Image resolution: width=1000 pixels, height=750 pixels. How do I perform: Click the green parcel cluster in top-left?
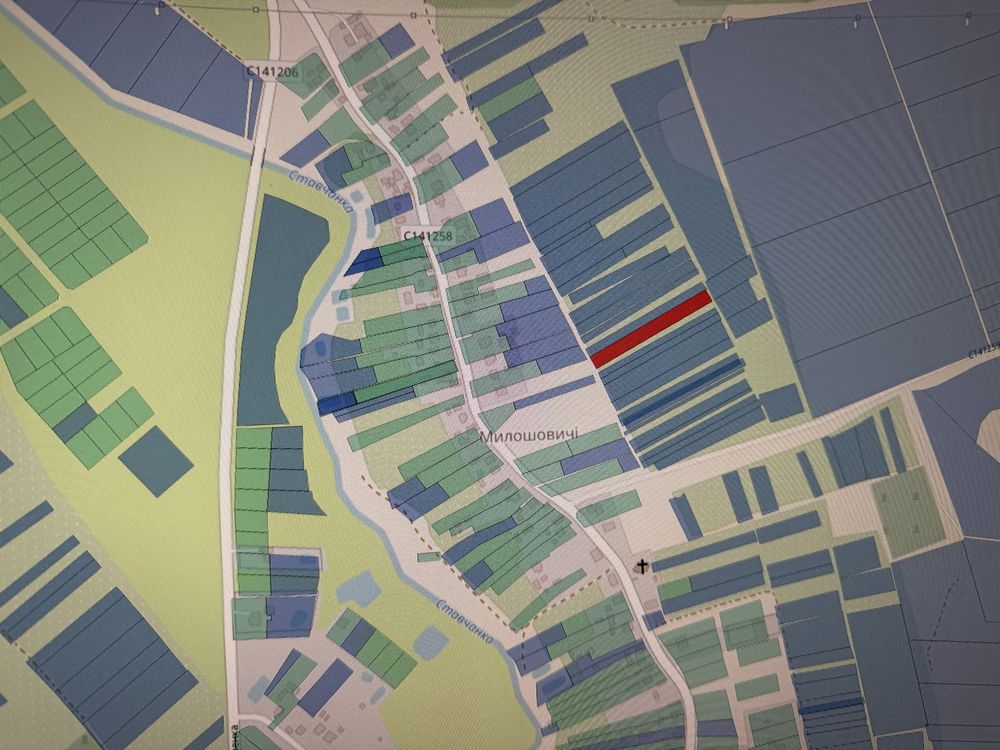pyautogui.click(x=60, y=190)
